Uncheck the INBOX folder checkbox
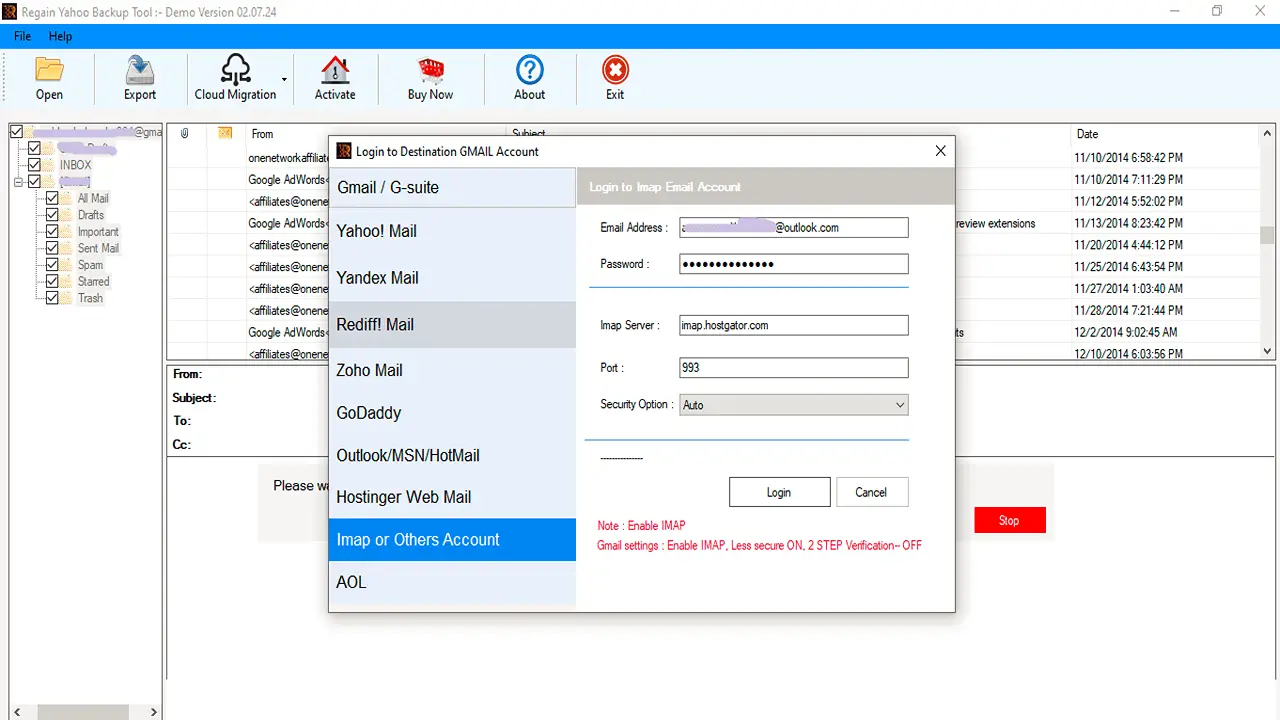Viewport: 1280px width, 720px height. tap(34, 165)
